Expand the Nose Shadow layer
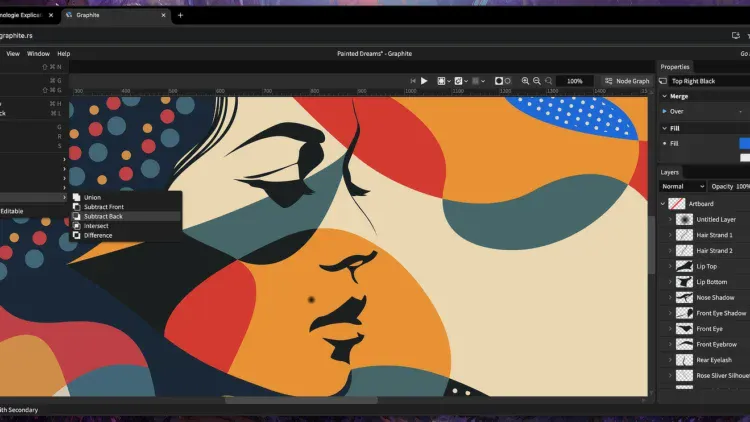 coord(670,298)
